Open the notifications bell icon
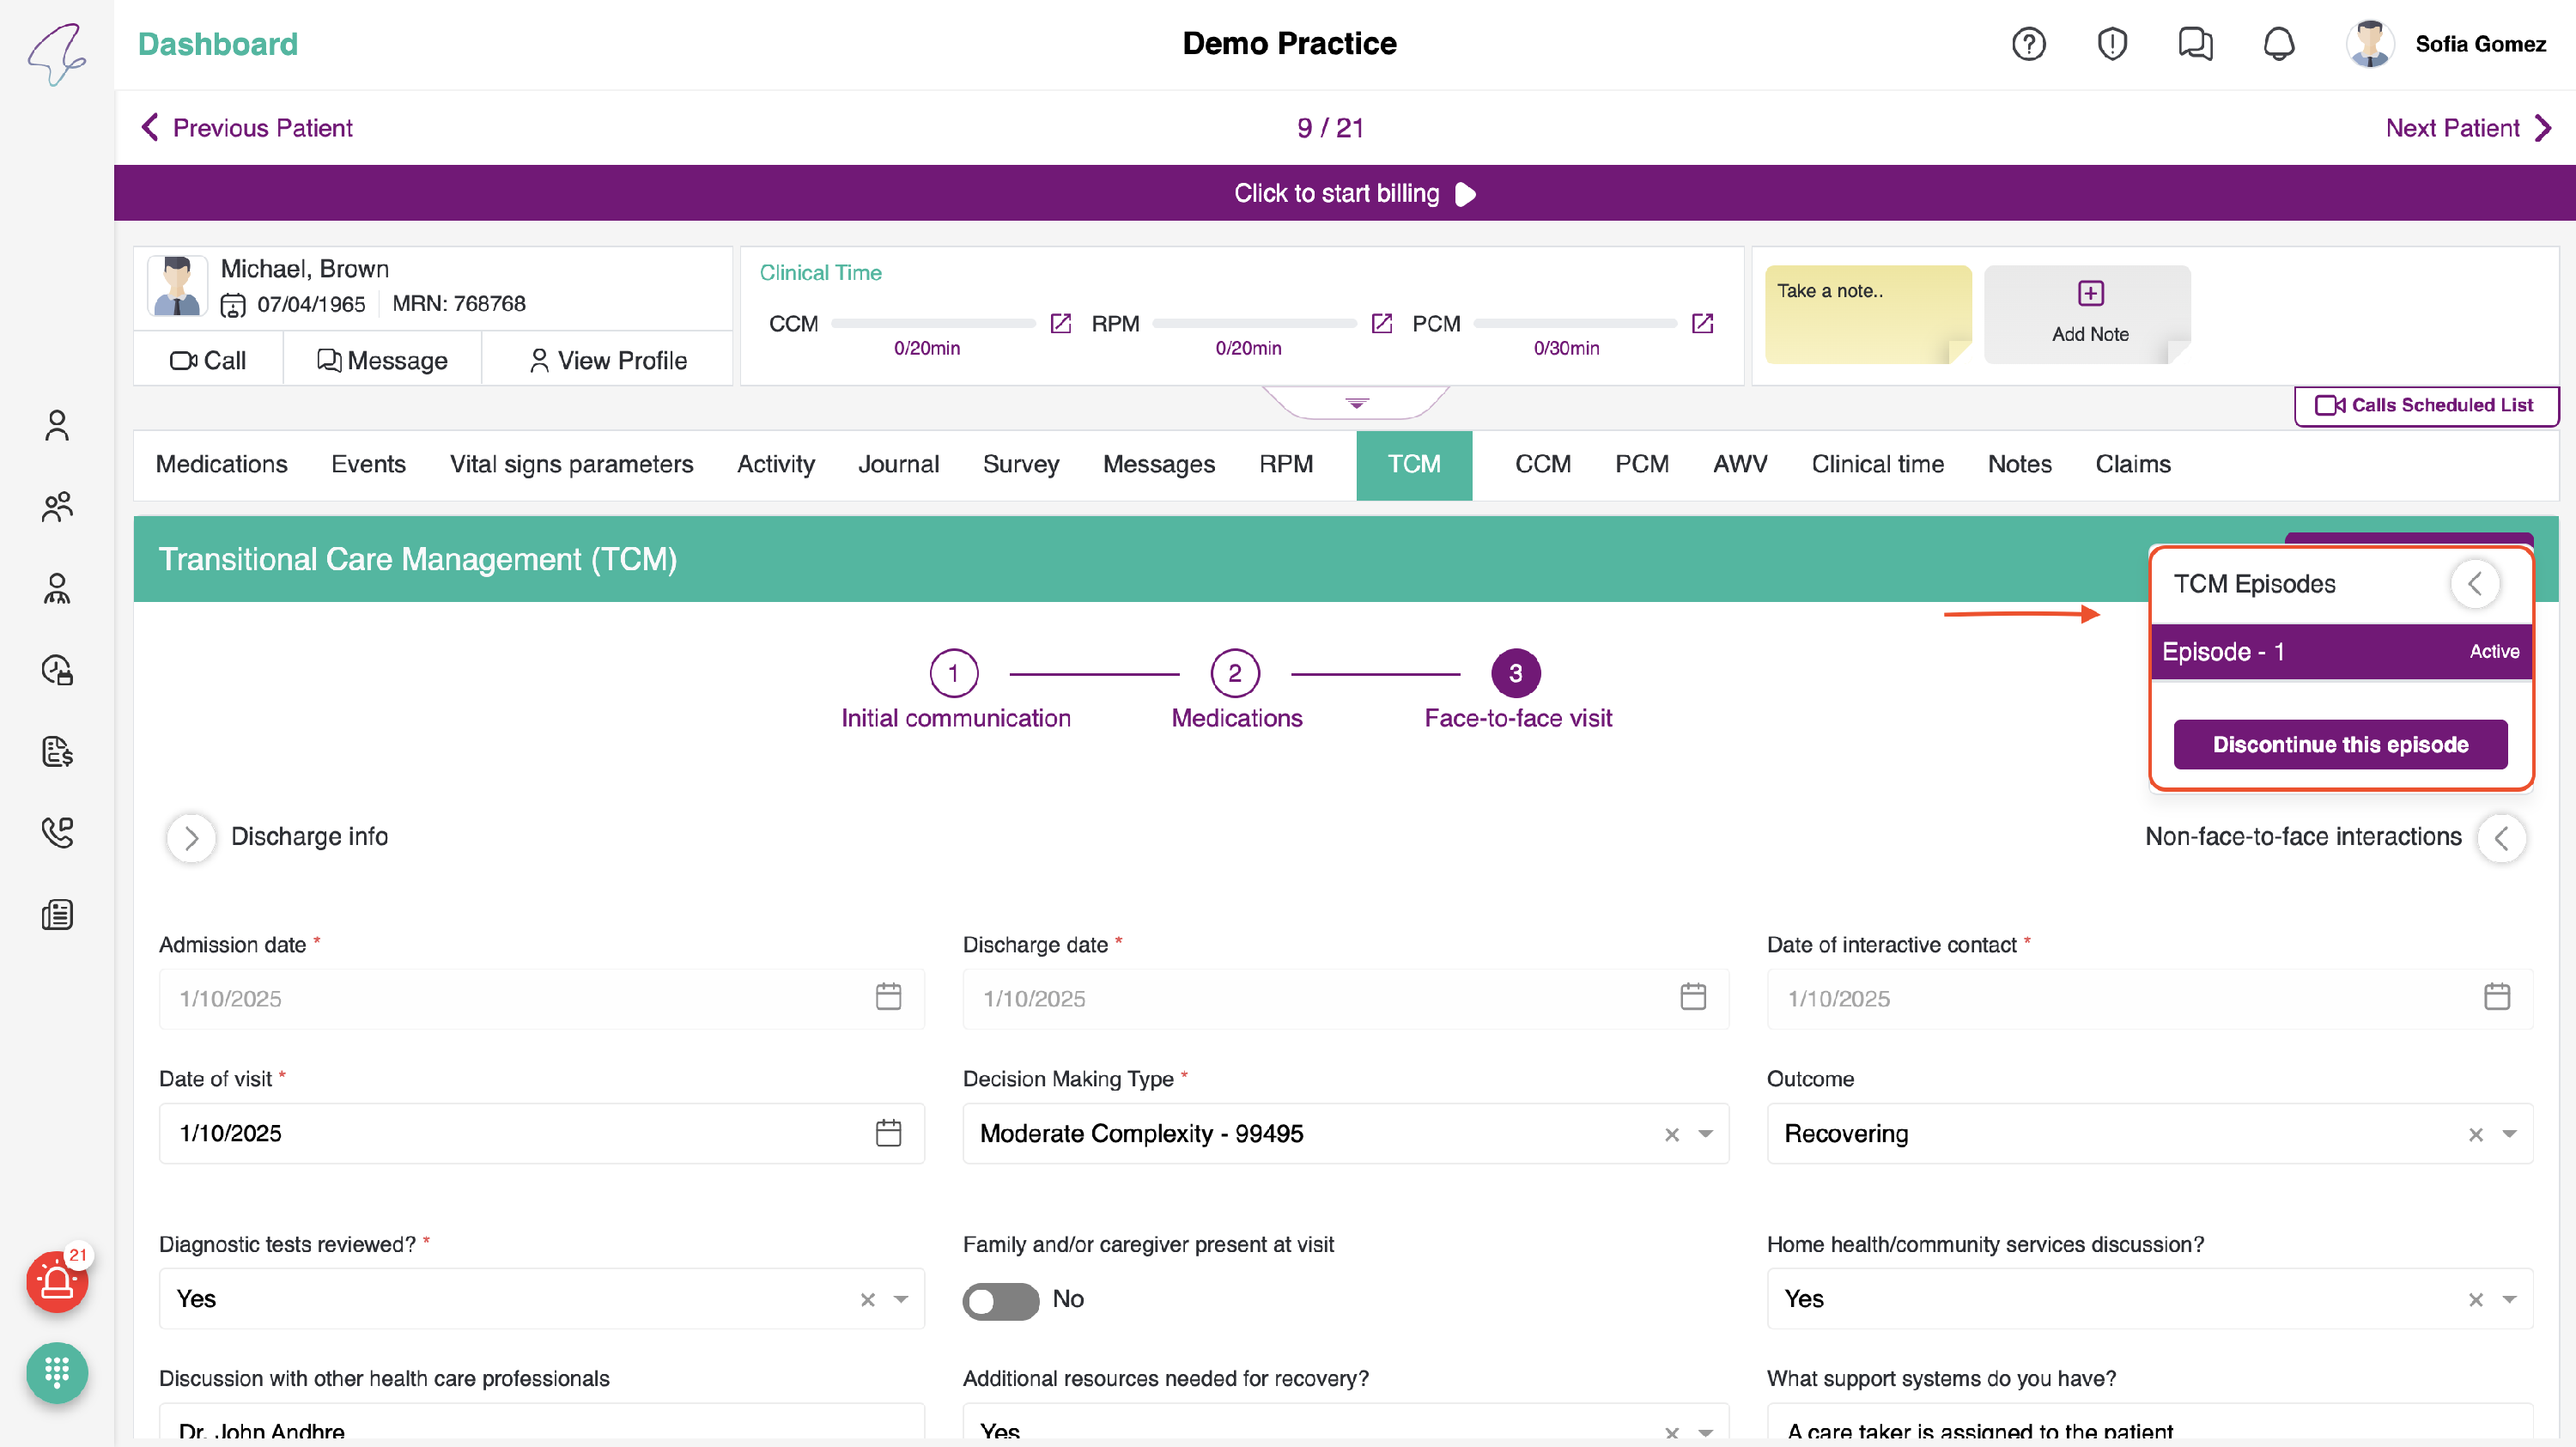The height and width of the screenshot is (1447, 2576). pos(2278,44)
